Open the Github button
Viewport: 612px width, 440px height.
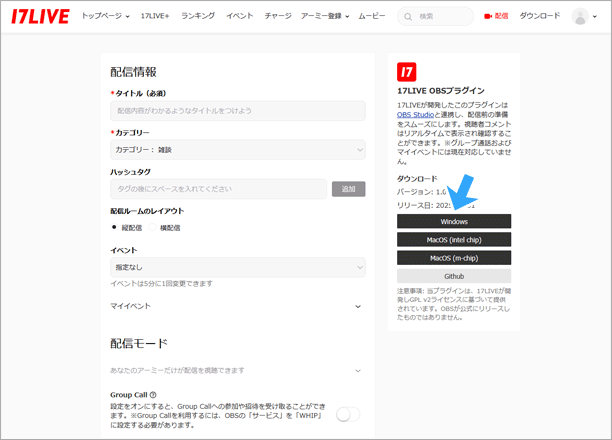click(454, 276)
